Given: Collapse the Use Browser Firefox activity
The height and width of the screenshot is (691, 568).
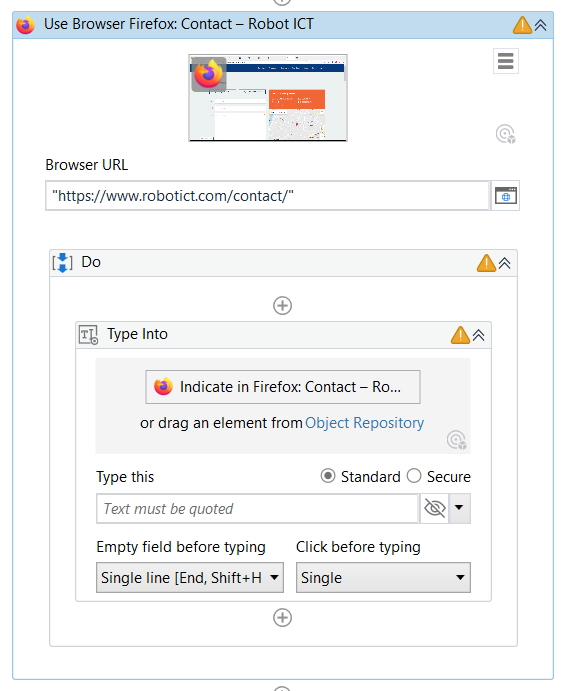Looking at the screenshot, I should [x=541, y=25].
